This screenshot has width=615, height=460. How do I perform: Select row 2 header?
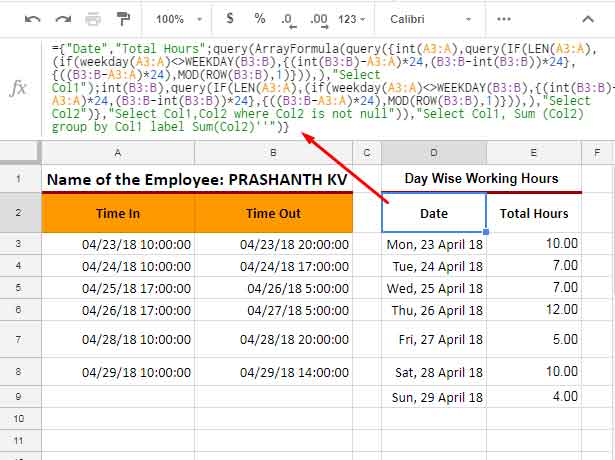(19, 213)
